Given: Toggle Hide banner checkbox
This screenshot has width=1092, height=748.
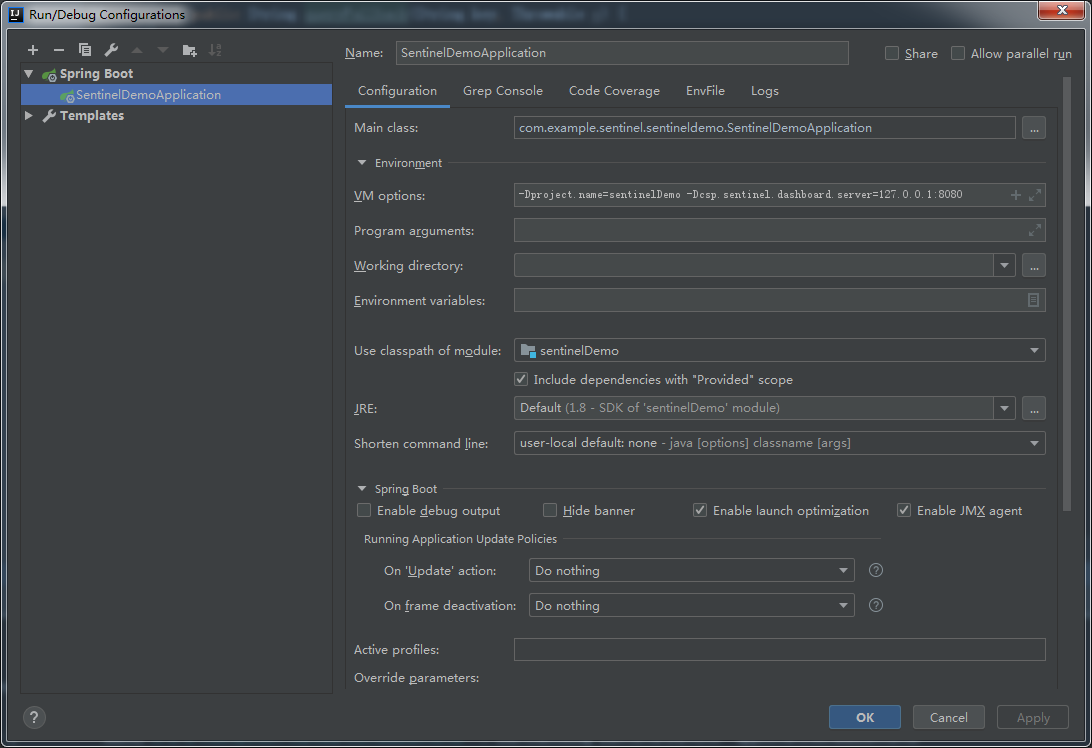Looking at the screenshot, I should pos(549,511).
